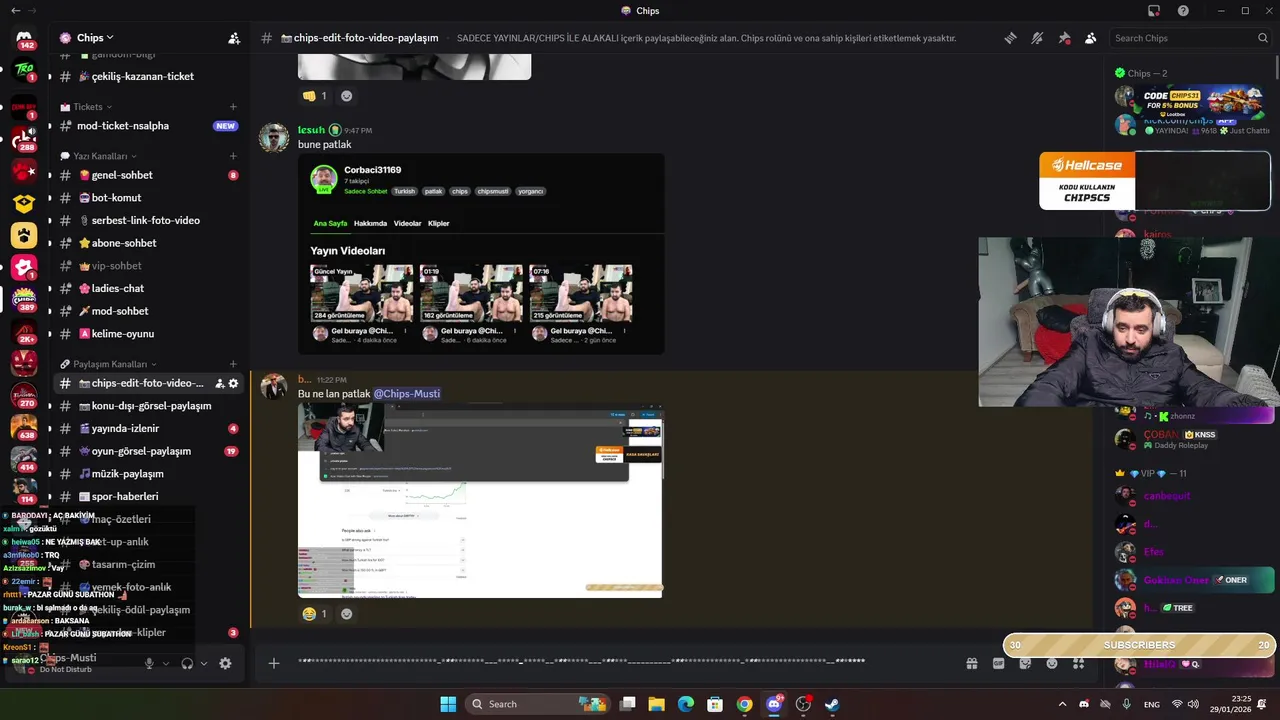The height and width of the screenshot is (720, 1280).
Task: Add a channel in Tickets category
Action: point(233,107)
